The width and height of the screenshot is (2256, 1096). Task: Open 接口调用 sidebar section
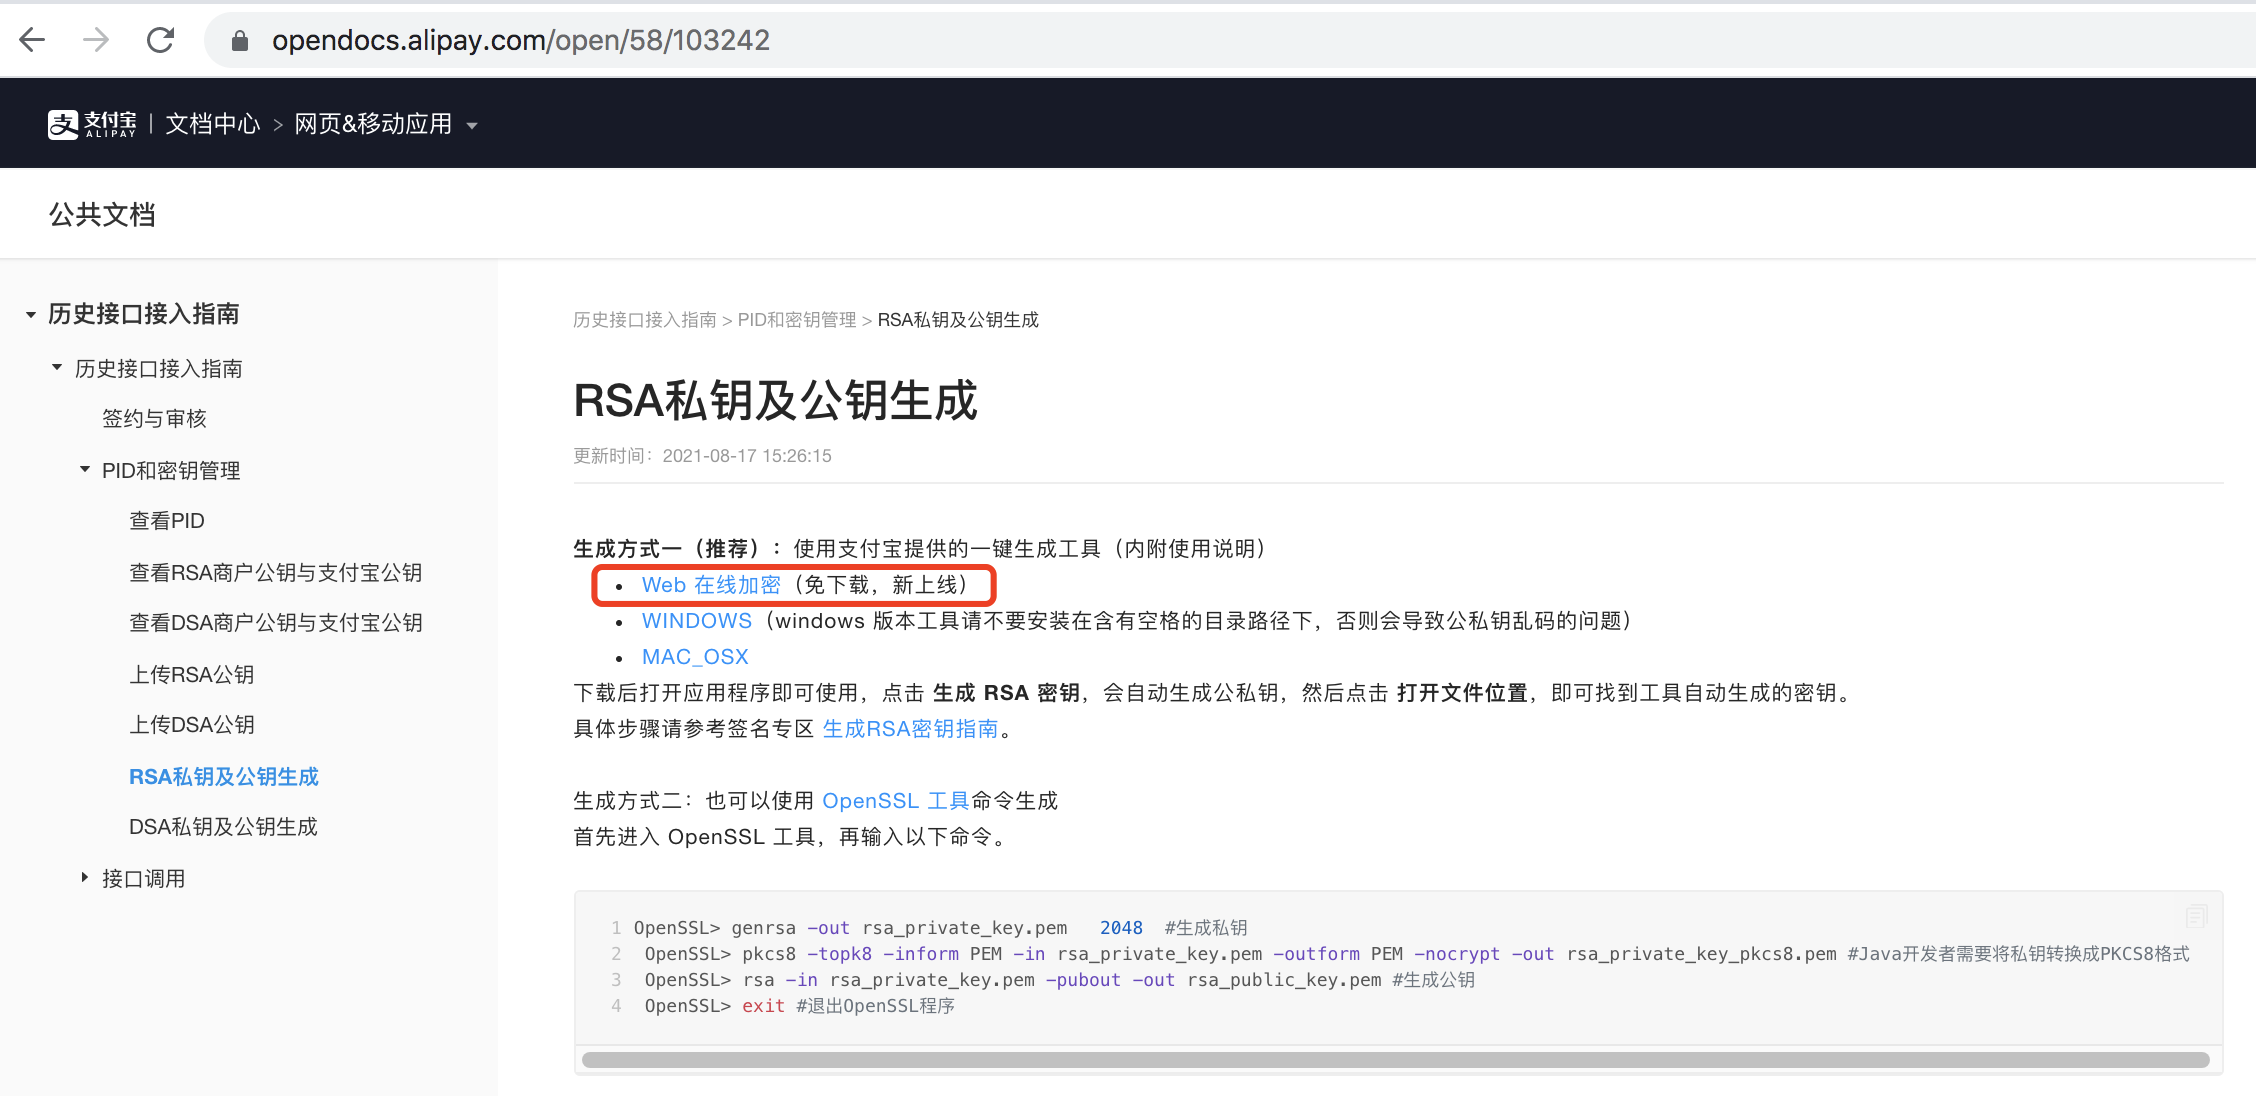(144, 879)
